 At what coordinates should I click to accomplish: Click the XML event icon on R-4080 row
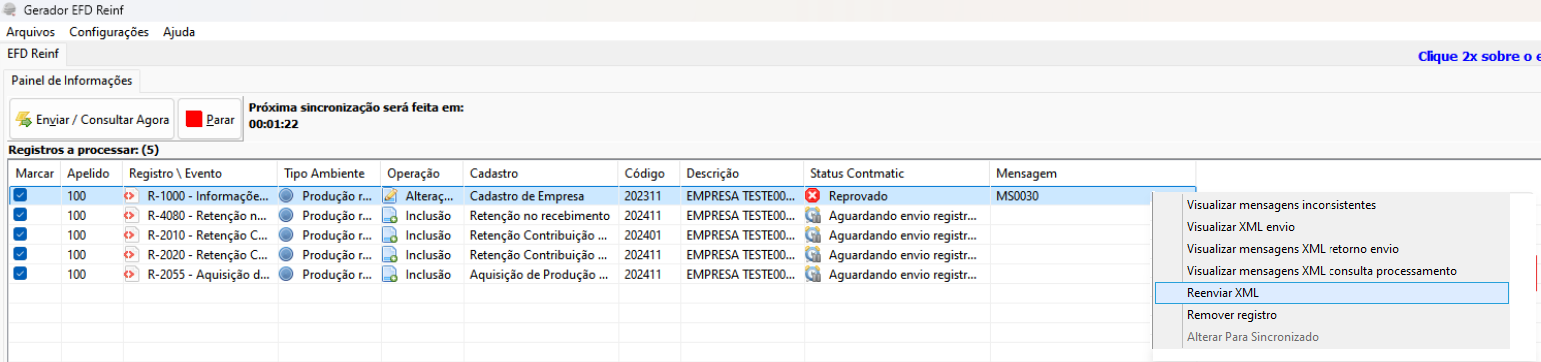point(131,215)
